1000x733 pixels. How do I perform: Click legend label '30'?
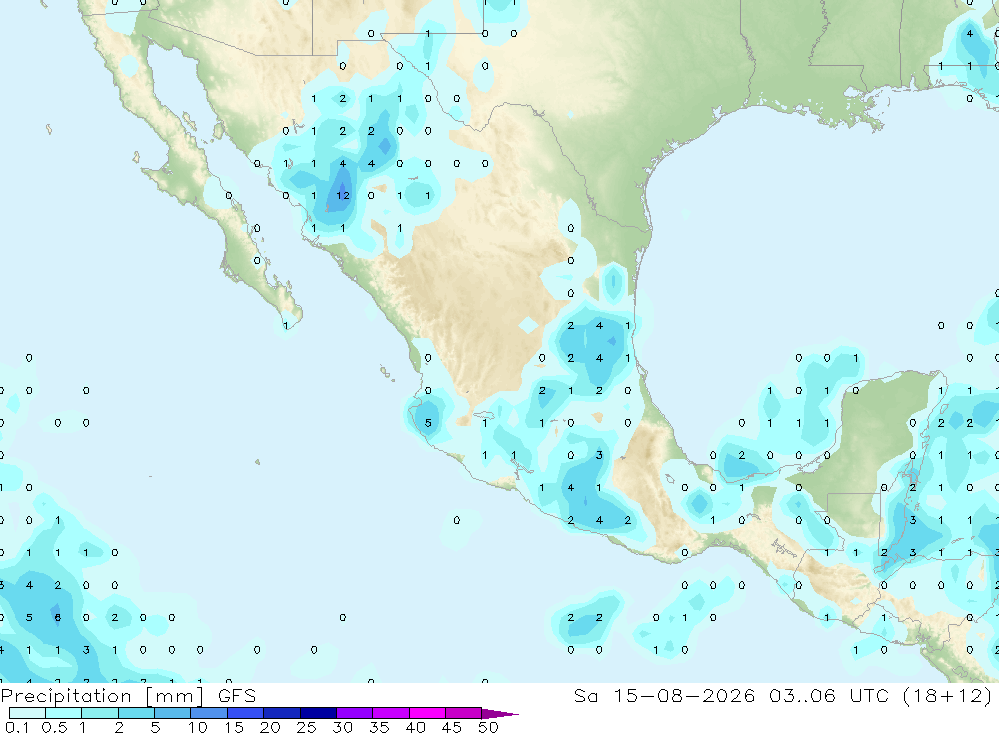pos(342,727)
